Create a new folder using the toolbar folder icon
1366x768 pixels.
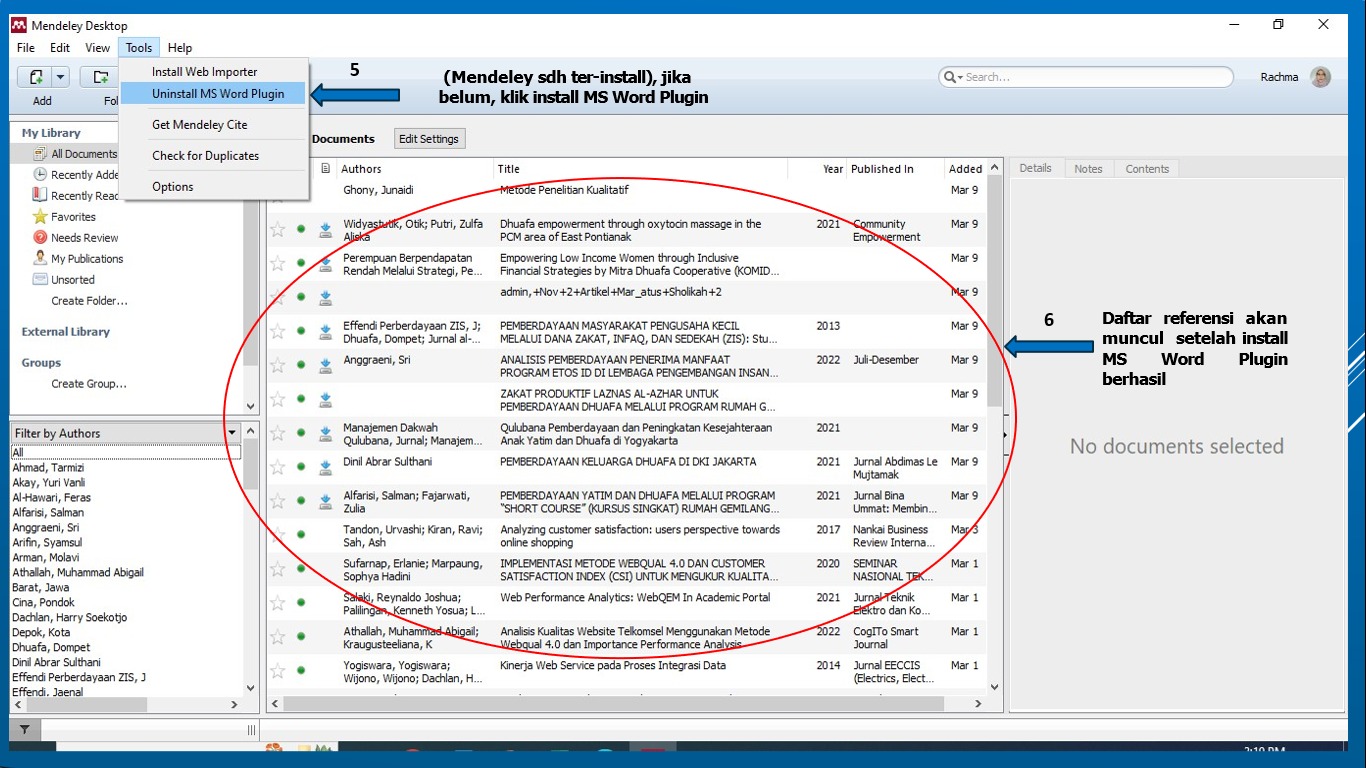pos(99,76)
